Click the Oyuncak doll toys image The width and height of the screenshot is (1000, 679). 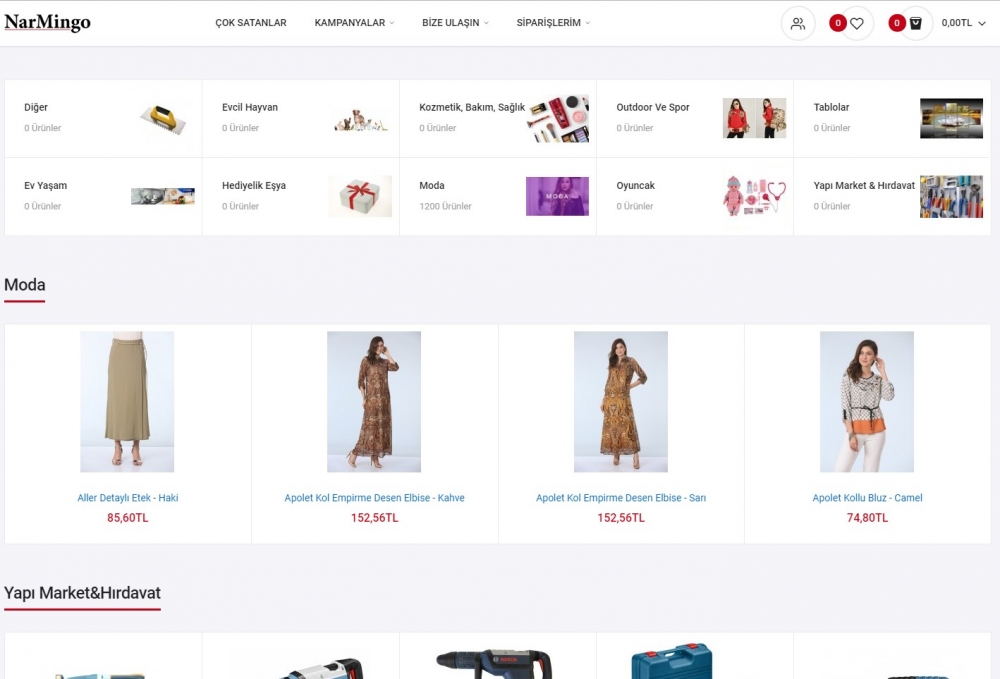pos(754,196)
